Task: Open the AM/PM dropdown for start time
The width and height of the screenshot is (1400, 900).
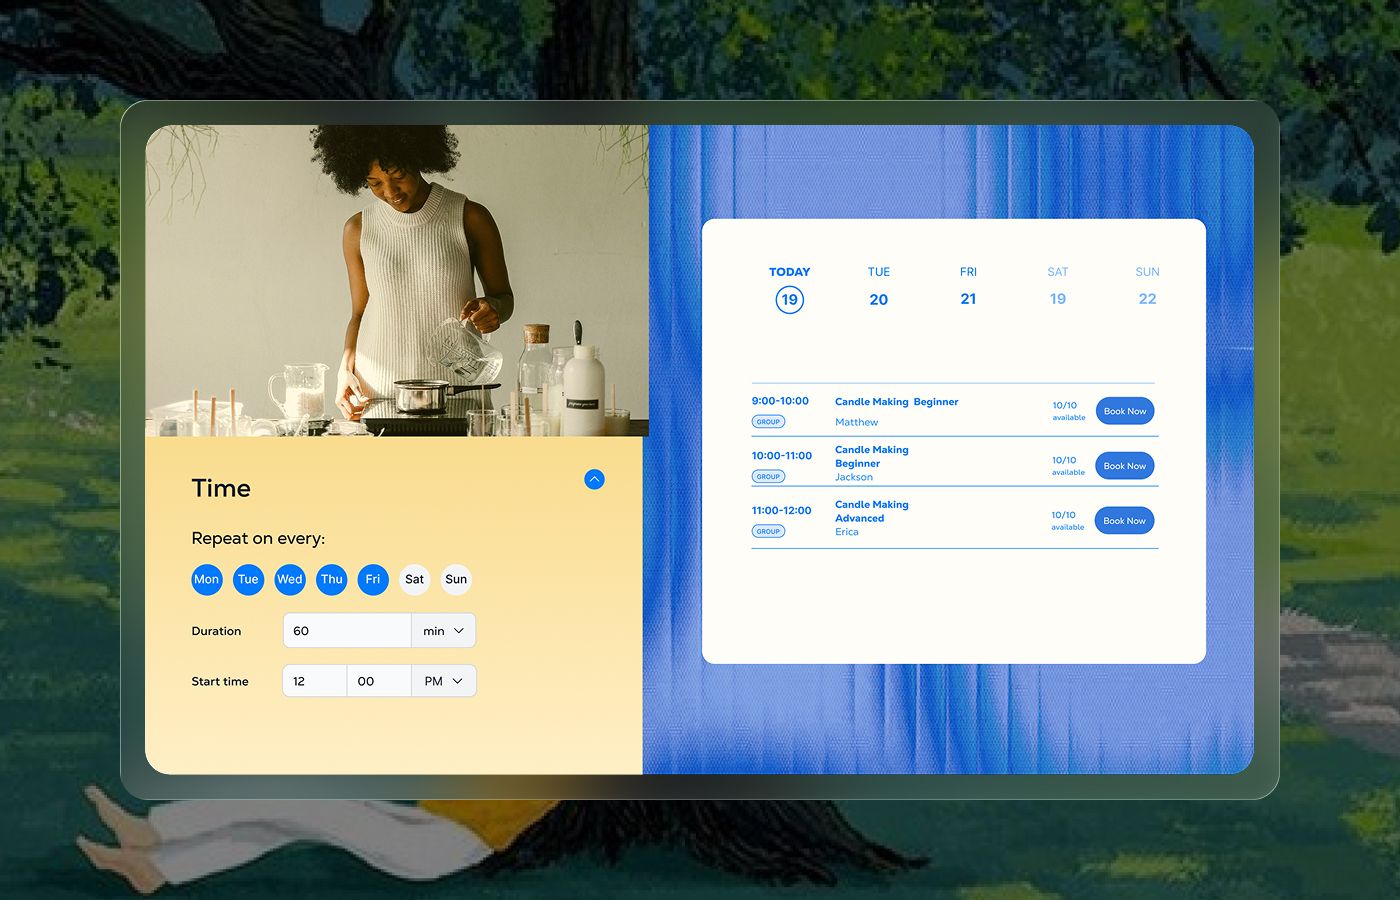Action: click(443, 680)
